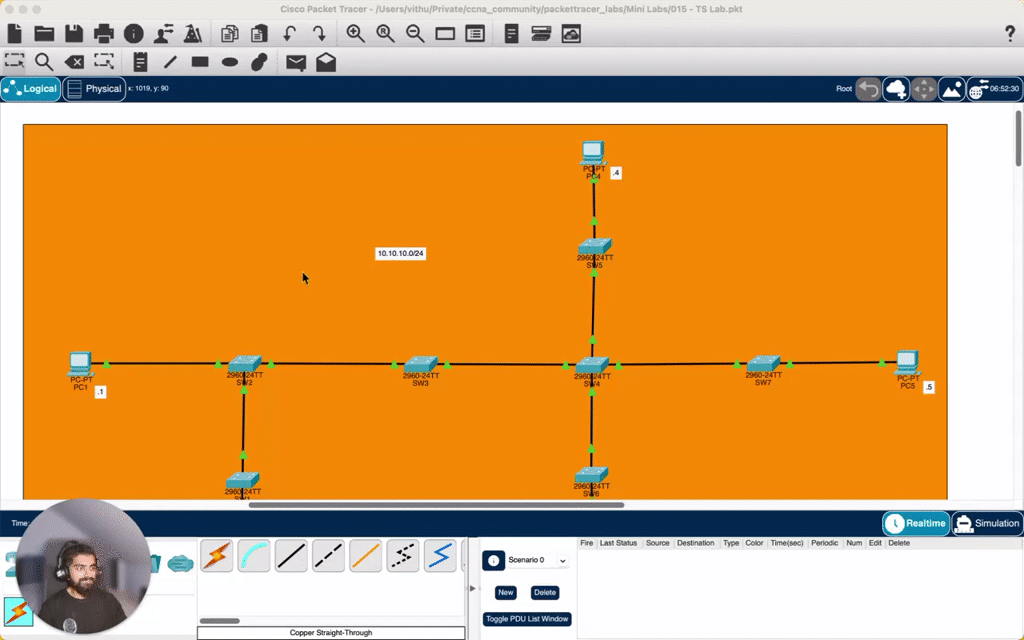Switch to Simulation mode
Viewport: 1024px width, 640px height.
(987, 523)
